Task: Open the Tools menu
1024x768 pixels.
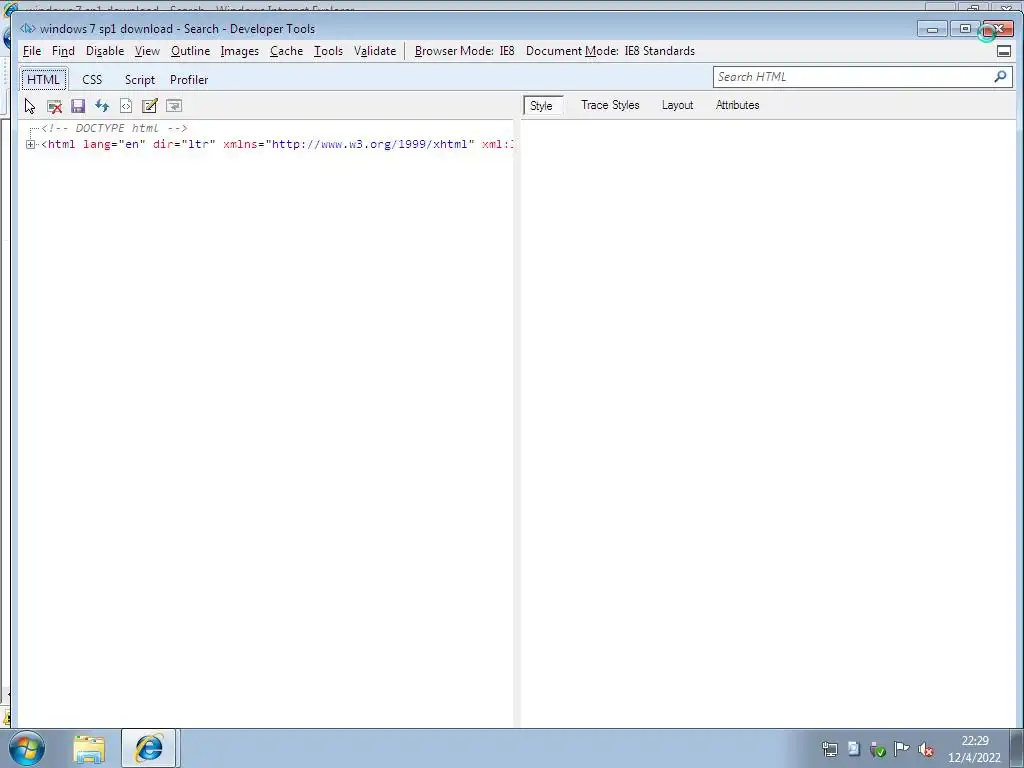Action: (328, 51)
